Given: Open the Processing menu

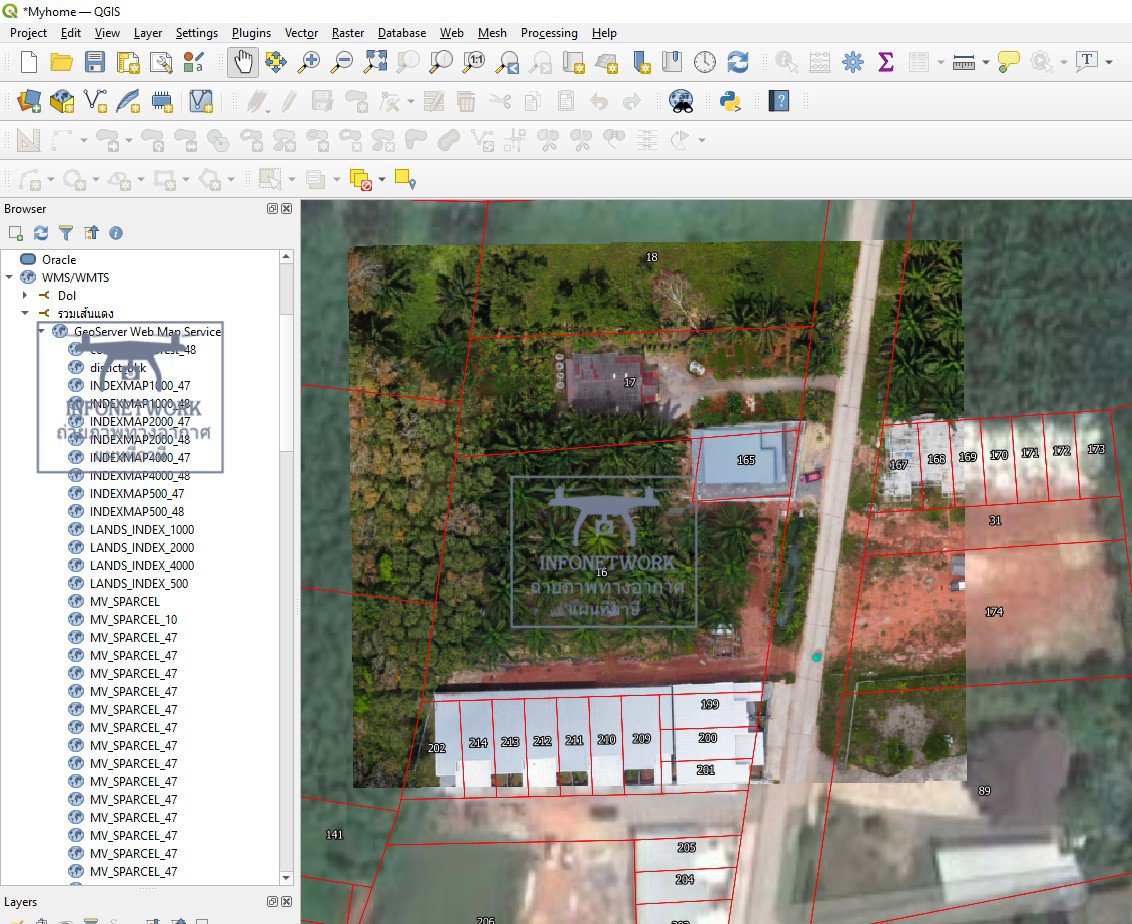Looking at the screenshot, I should coord(549,33).
